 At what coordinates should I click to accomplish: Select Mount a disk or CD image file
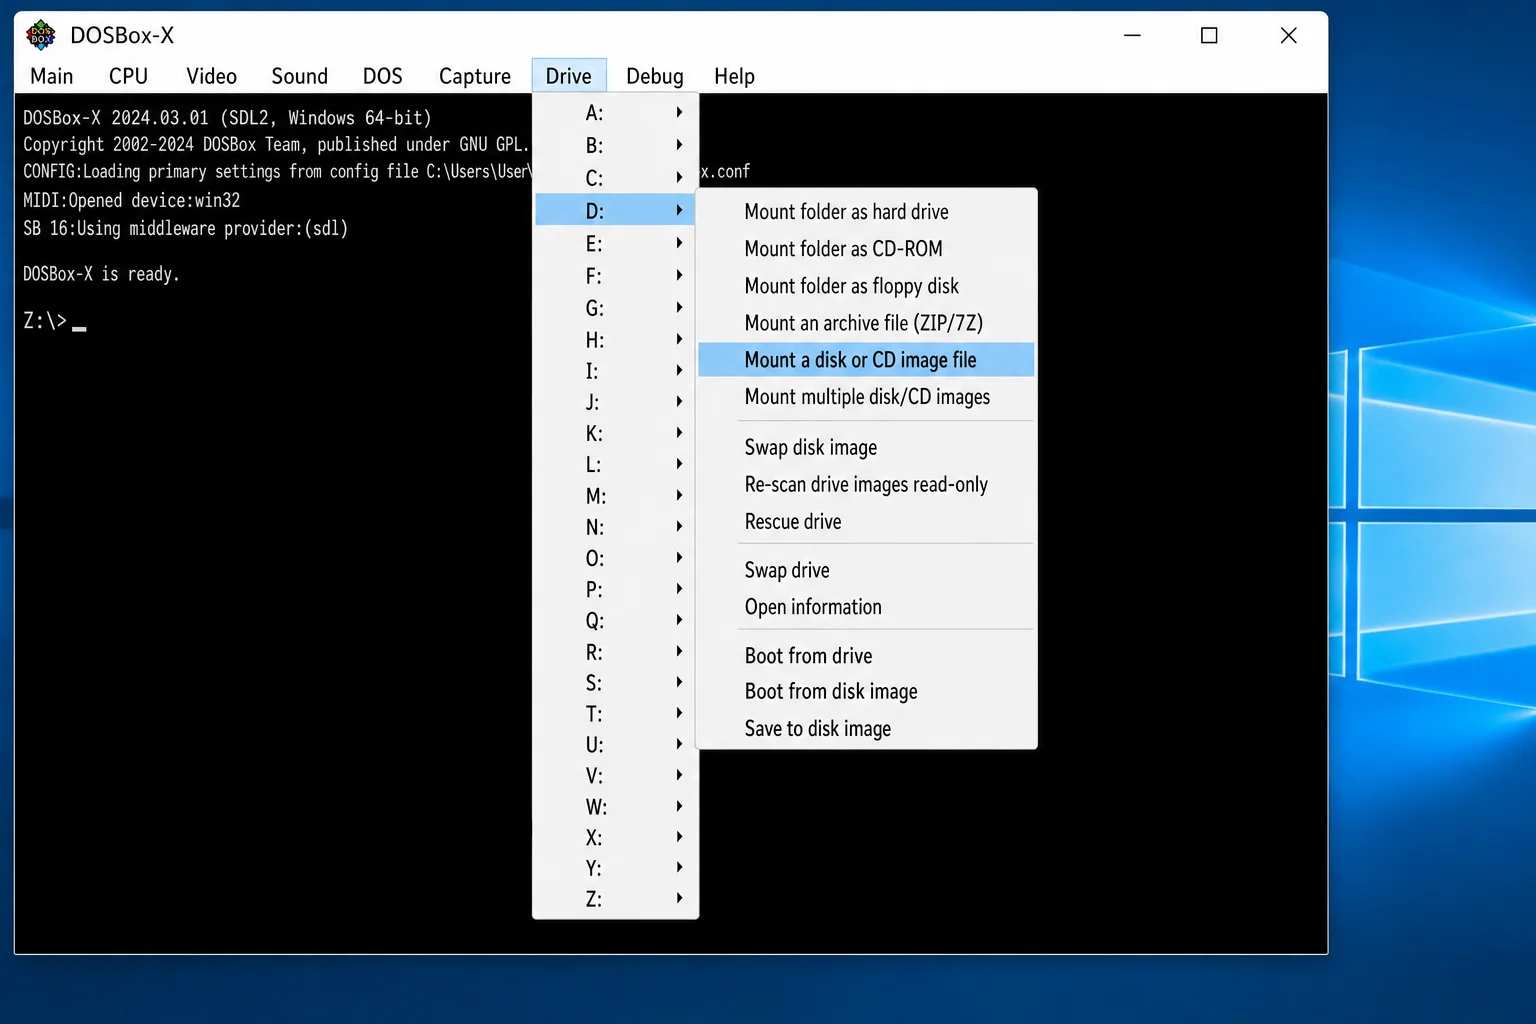coord(866,359)
